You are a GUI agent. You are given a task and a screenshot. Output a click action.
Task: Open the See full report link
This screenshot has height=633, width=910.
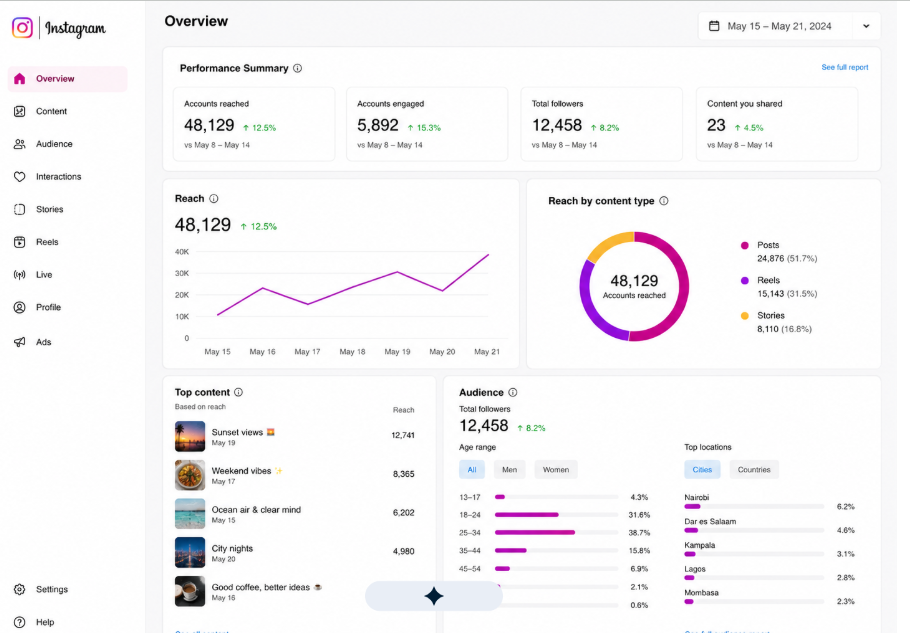(x=844, y=67)
